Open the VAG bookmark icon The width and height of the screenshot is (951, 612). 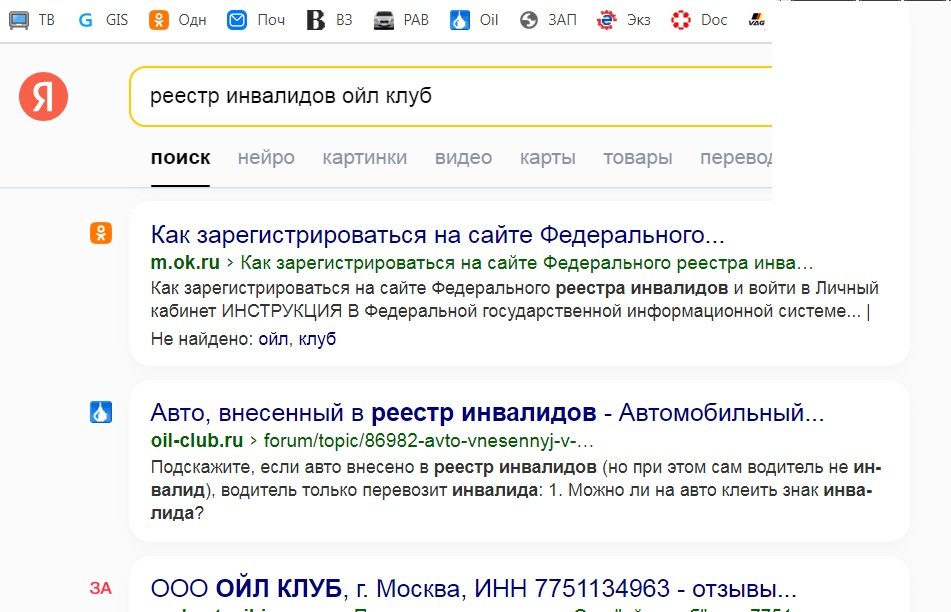pyautogui.click(x=756, y=20)
